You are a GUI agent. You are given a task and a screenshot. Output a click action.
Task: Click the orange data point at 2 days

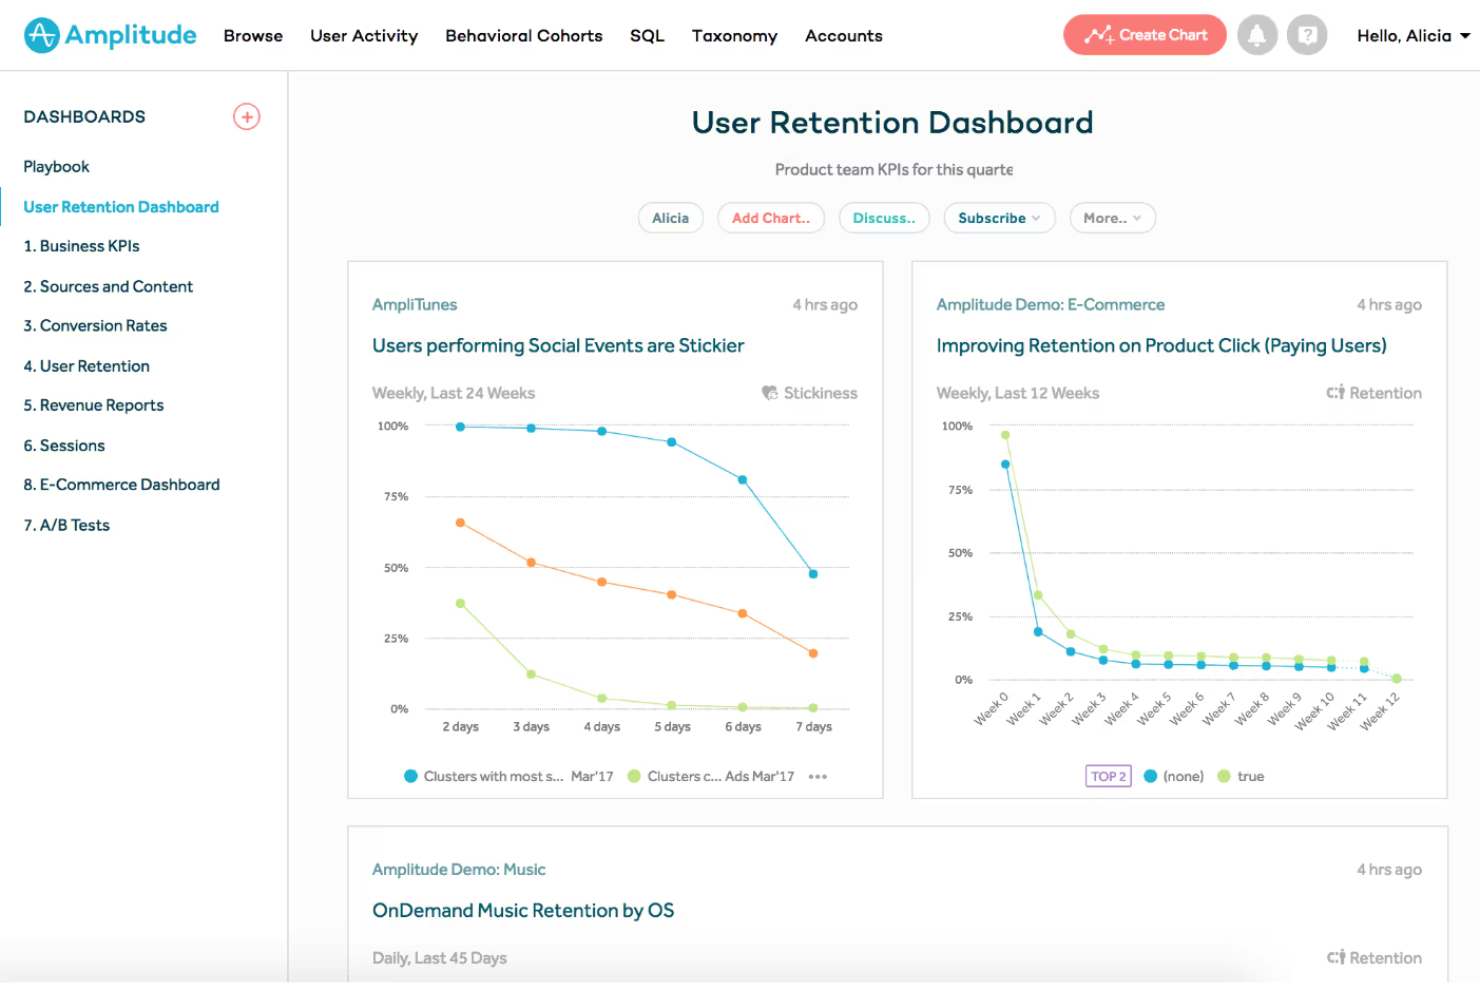coord(460,523)
